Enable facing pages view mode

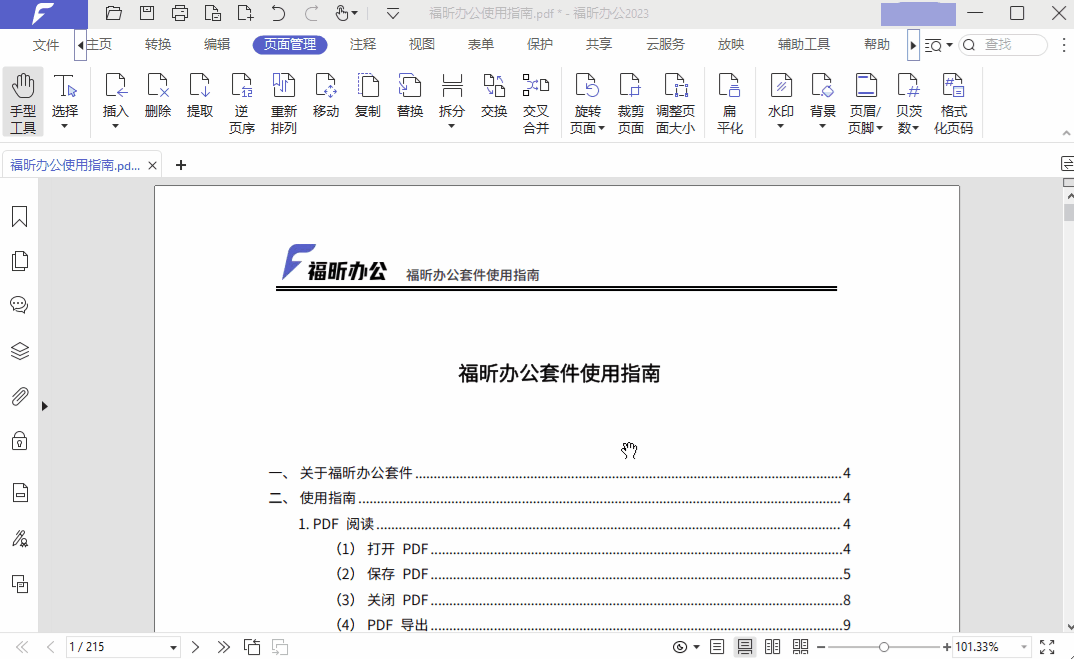(x=772, y=646)
